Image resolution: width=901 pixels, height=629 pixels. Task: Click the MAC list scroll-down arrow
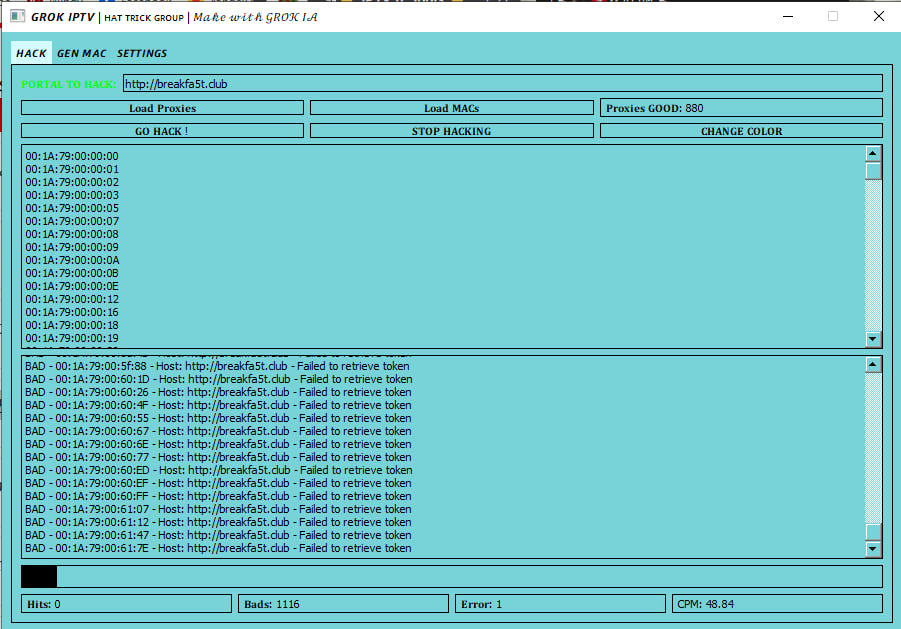click(x=872, y=339)
